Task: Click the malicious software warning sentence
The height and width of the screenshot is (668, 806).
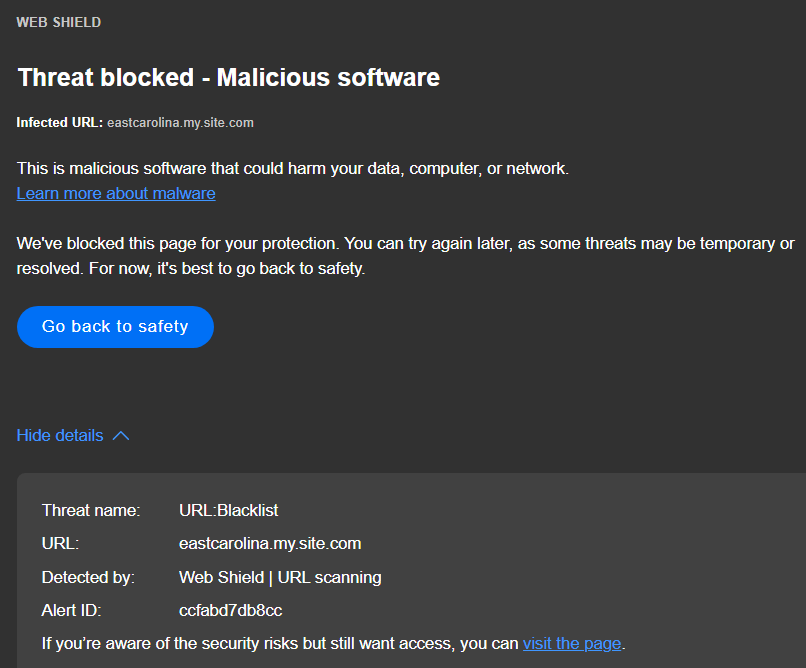Action: pyautogui.click(x=292, y=168)
